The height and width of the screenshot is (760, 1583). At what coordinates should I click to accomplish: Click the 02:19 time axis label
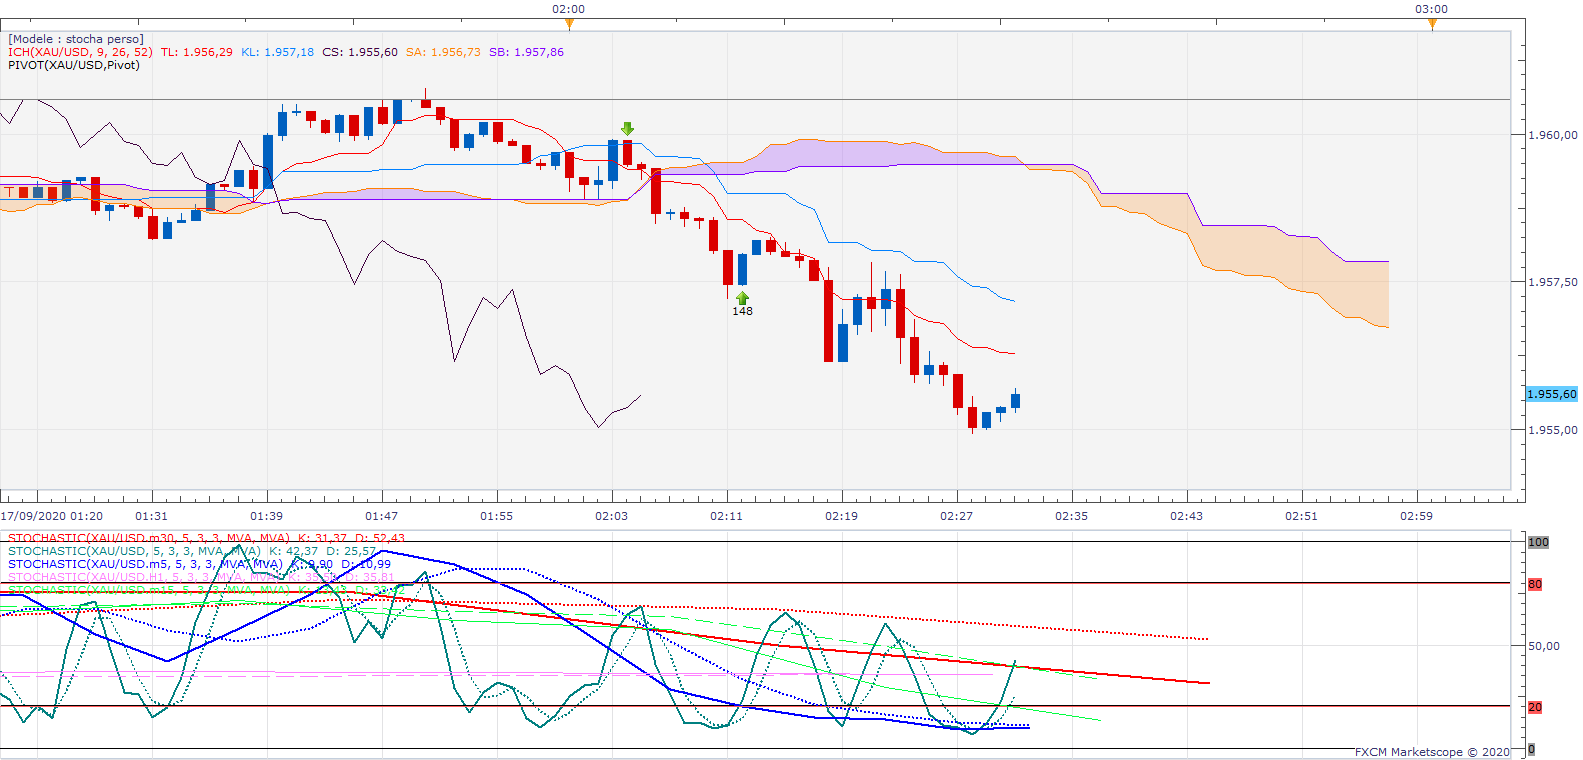click(842, 516)
